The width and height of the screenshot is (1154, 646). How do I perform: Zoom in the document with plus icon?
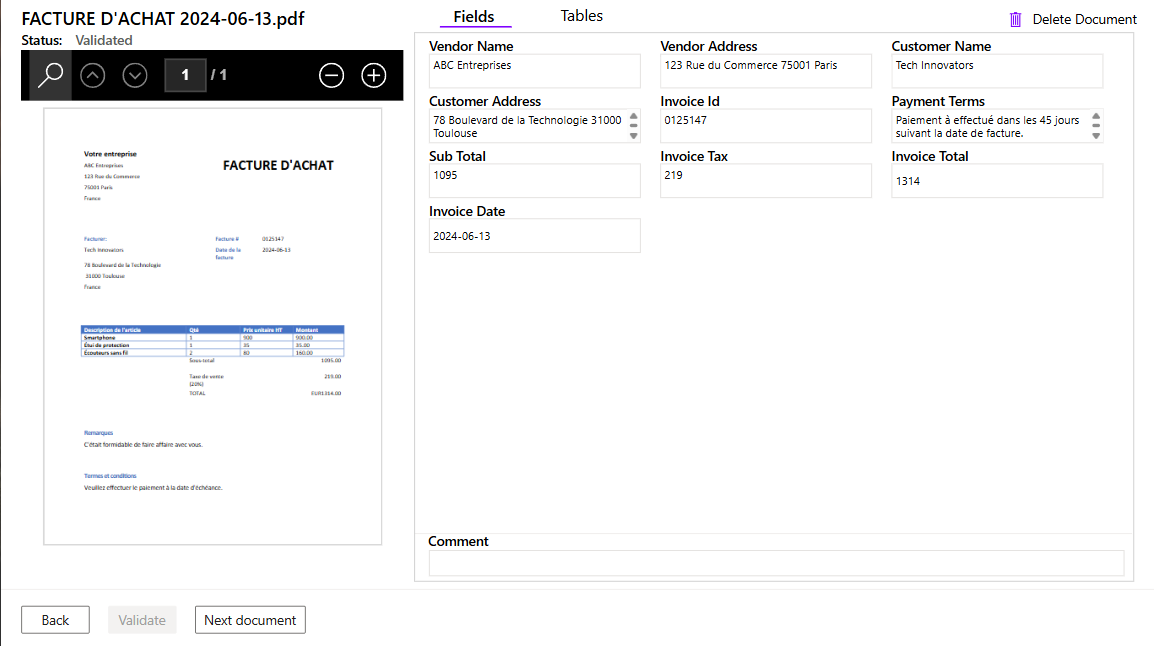click(374, 75)
